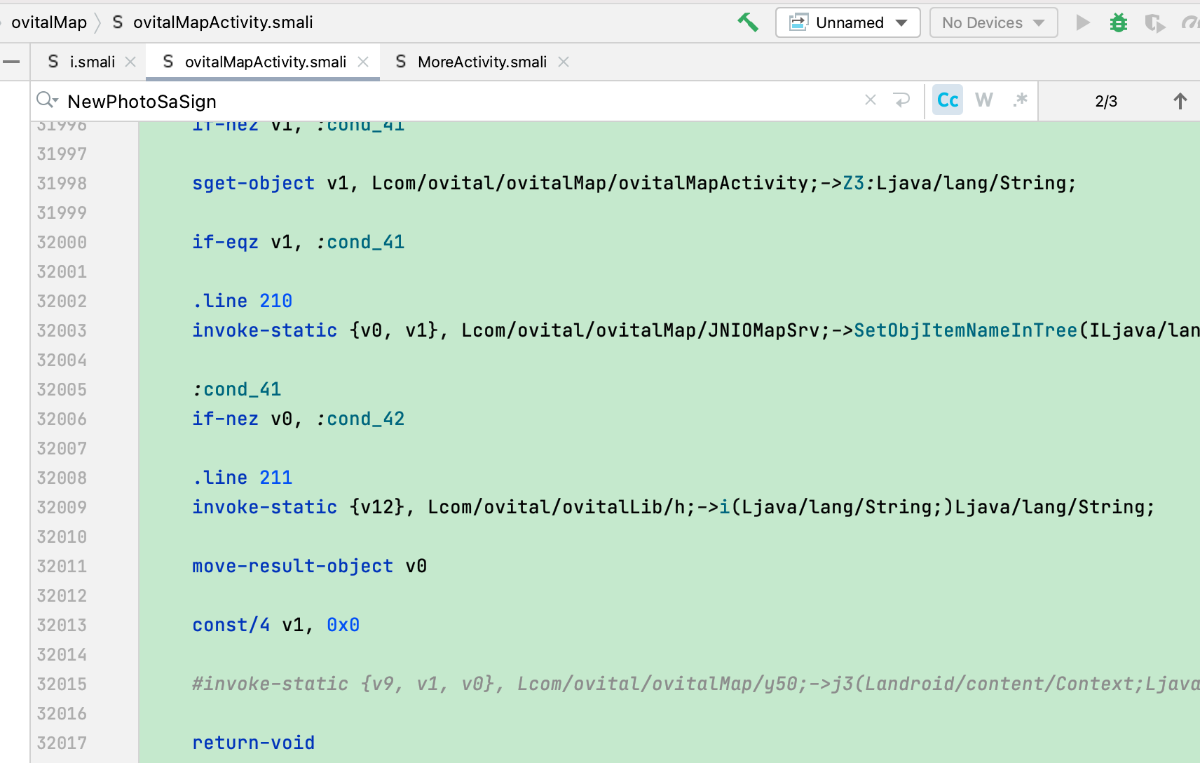Click the ovitalMap breadcrumb item
The height and width of the screenshot is (763, 1200).
pos(48,22)
